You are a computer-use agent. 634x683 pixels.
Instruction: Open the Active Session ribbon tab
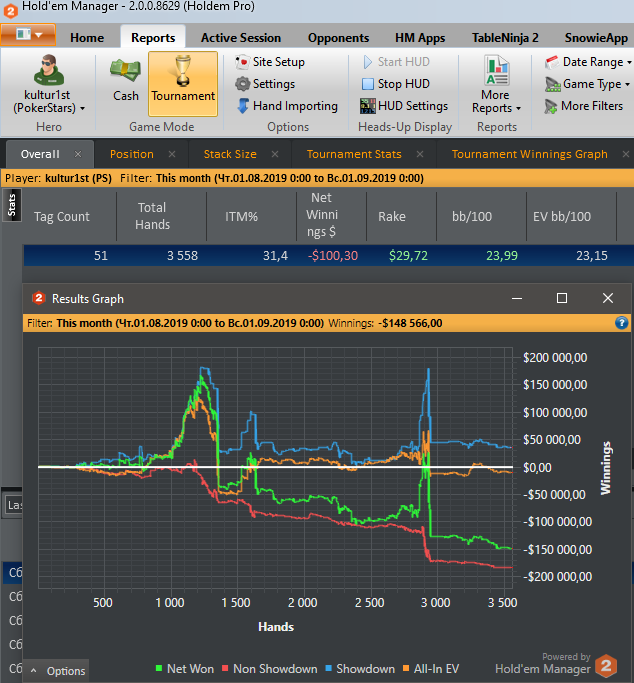tap(241, 38)
